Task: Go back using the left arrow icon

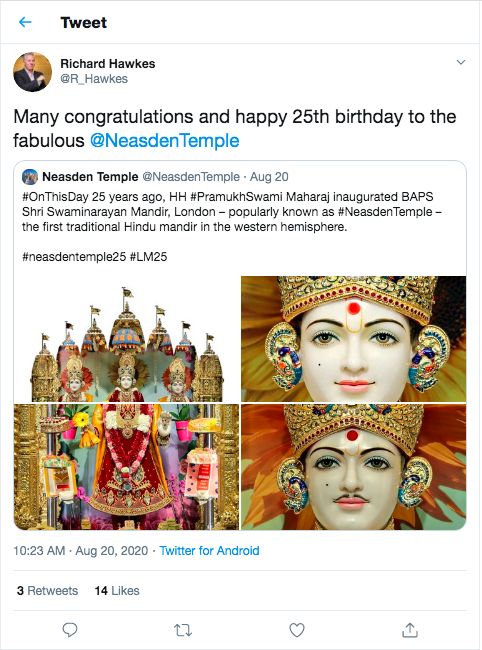Action: click(x=25, y=22)
